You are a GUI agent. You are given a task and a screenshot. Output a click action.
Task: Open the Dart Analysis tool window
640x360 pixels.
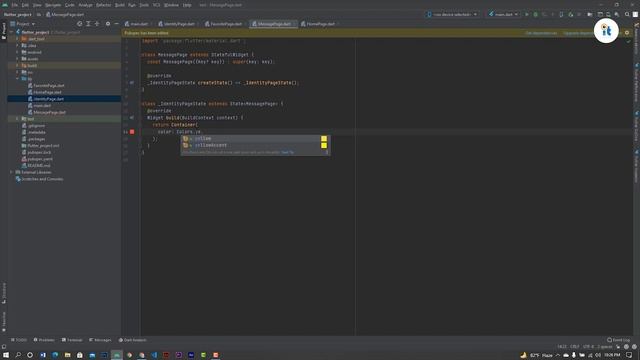tap(132, 340)
